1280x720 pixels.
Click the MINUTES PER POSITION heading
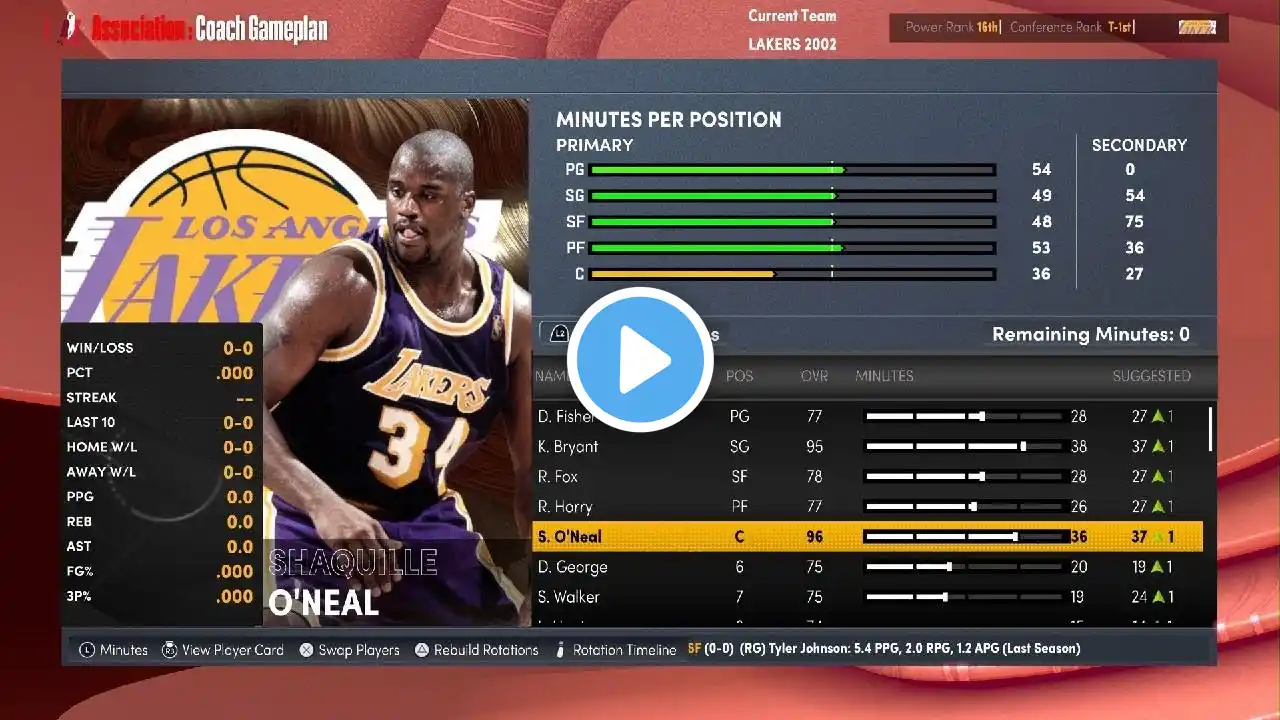(669, 120)
